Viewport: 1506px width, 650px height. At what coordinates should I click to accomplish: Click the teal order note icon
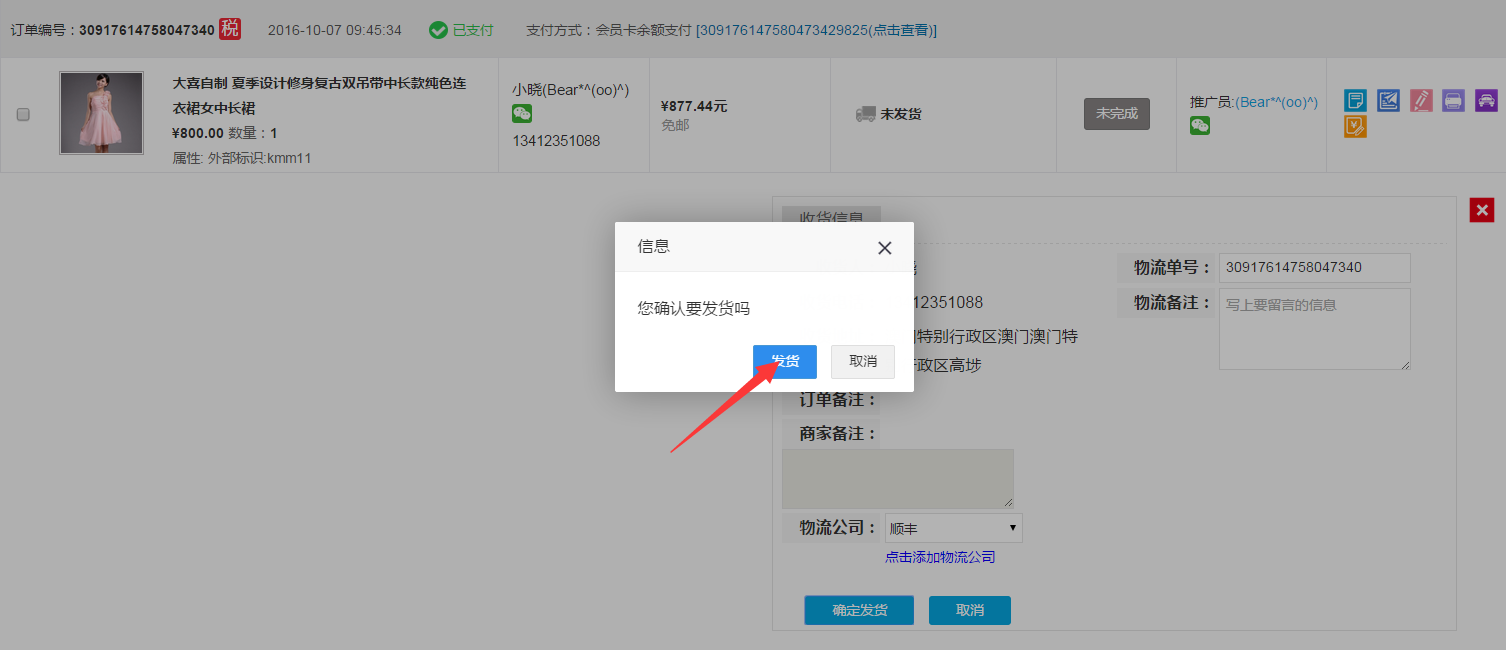coord(1355,100)
